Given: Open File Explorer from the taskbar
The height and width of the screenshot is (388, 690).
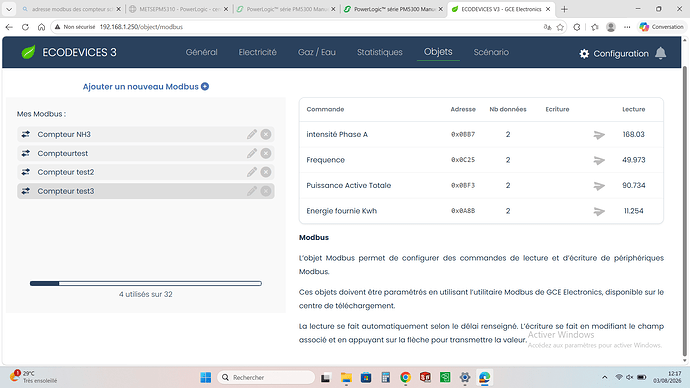Looking at the screenshot, I should [346, 377].
